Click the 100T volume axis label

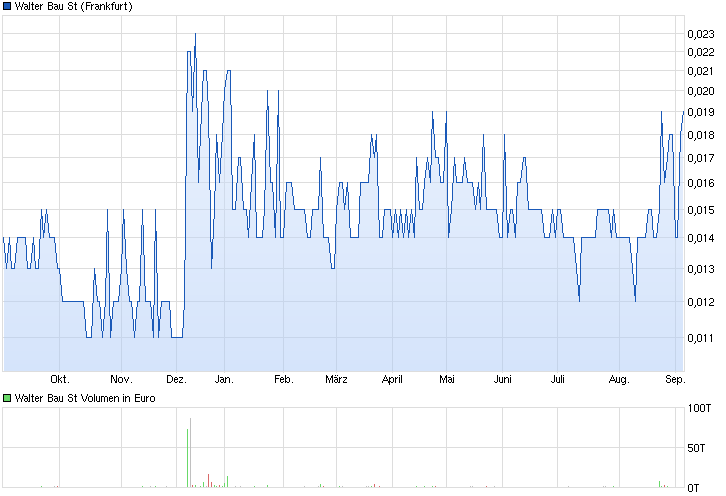tap(699, 408)
